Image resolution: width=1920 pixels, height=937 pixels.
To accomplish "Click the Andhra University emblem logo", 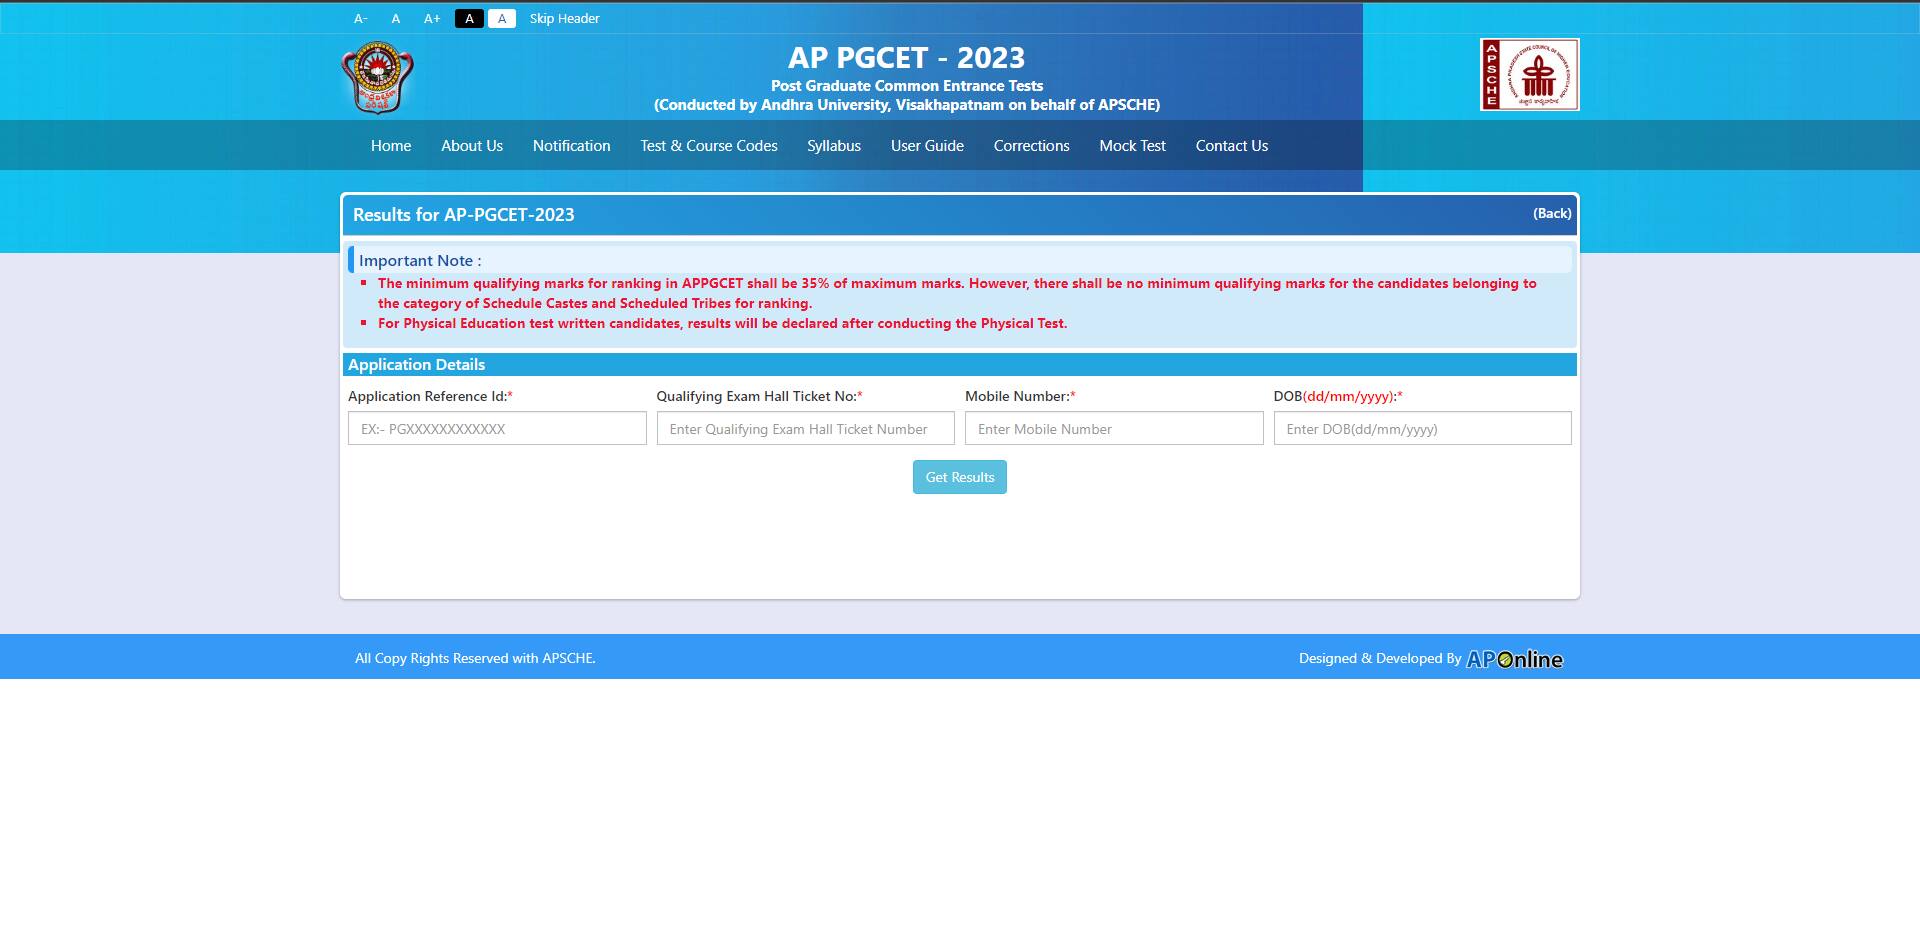I will 377,75.
